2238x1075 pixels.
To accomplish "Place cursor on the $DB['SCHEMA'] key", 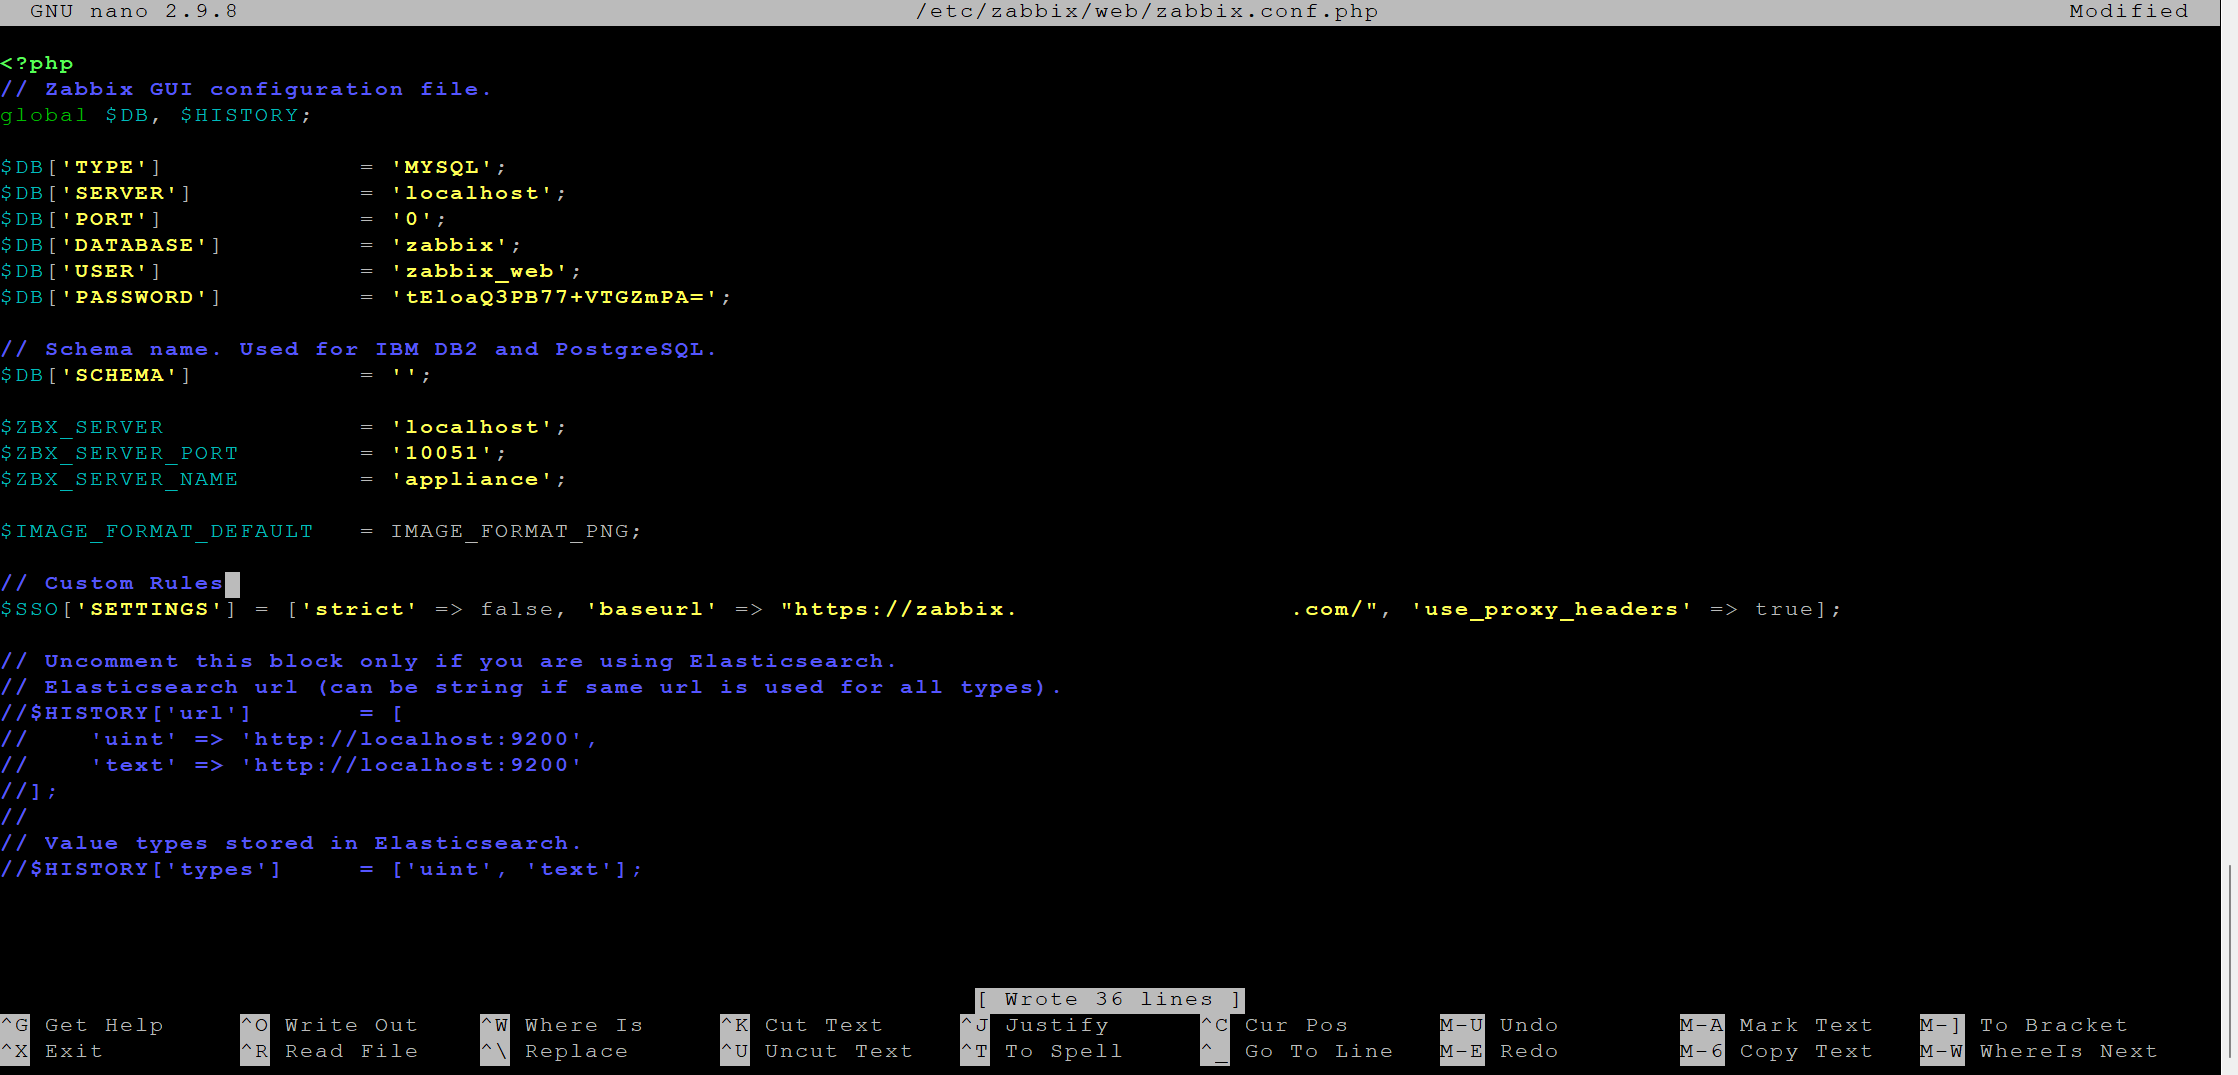I will [x=96, y=375].
